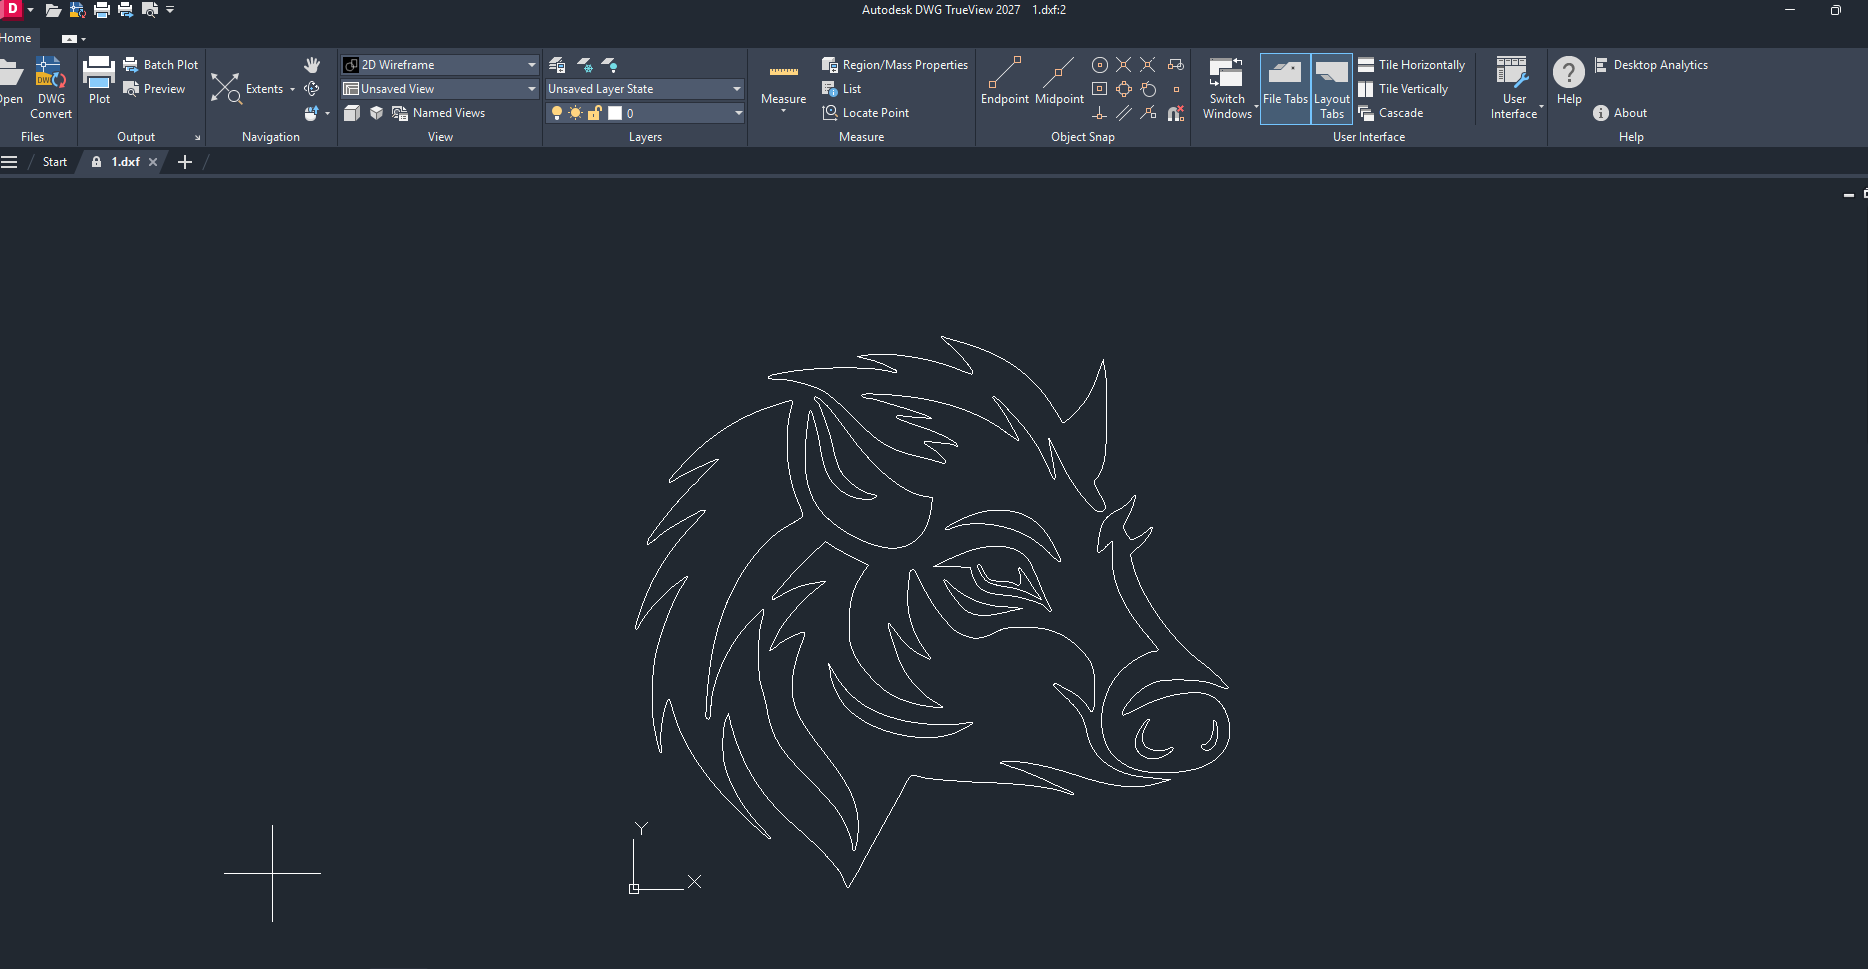Open the Unsaved Layer State dropdown
The image size is (1868, 969).
pos(736,89)
